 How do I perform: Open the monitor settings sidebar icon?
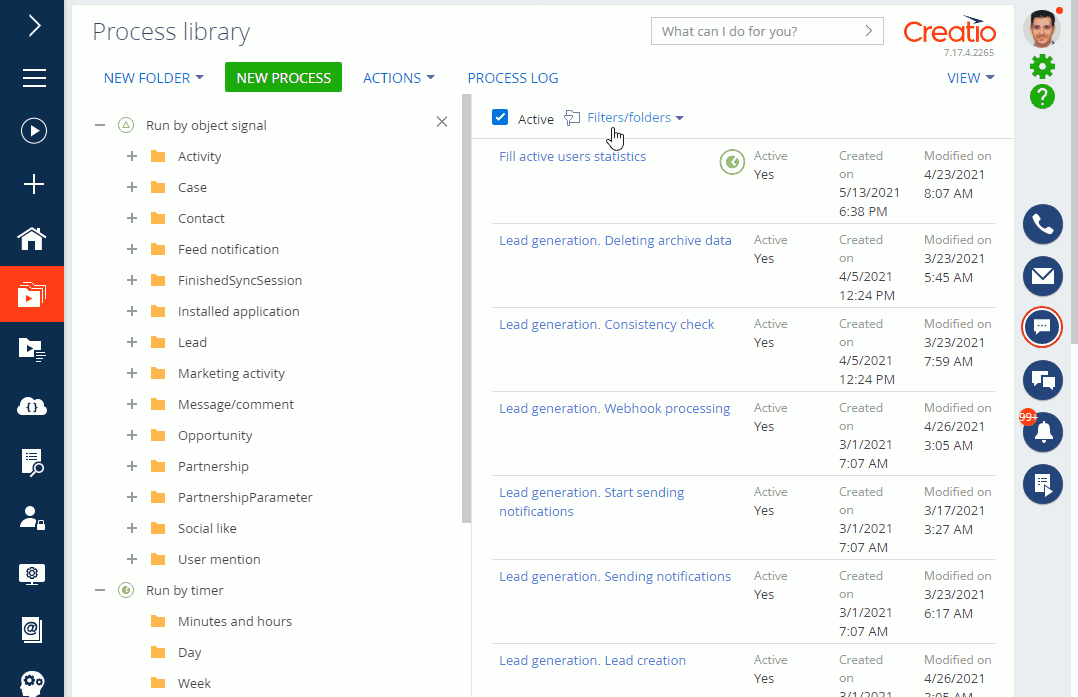point(32,574)
